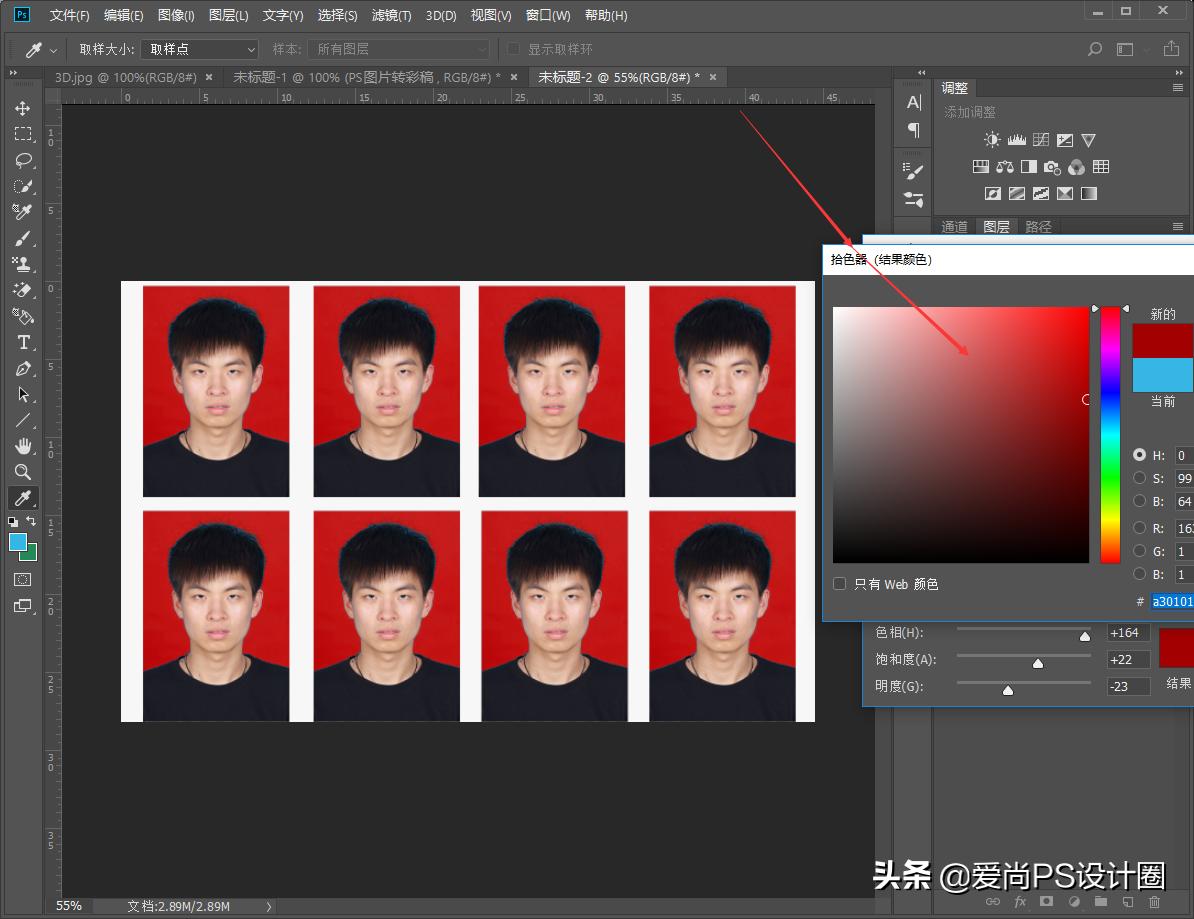
Task: Select the R red radio button
Action: point(1139,527)
